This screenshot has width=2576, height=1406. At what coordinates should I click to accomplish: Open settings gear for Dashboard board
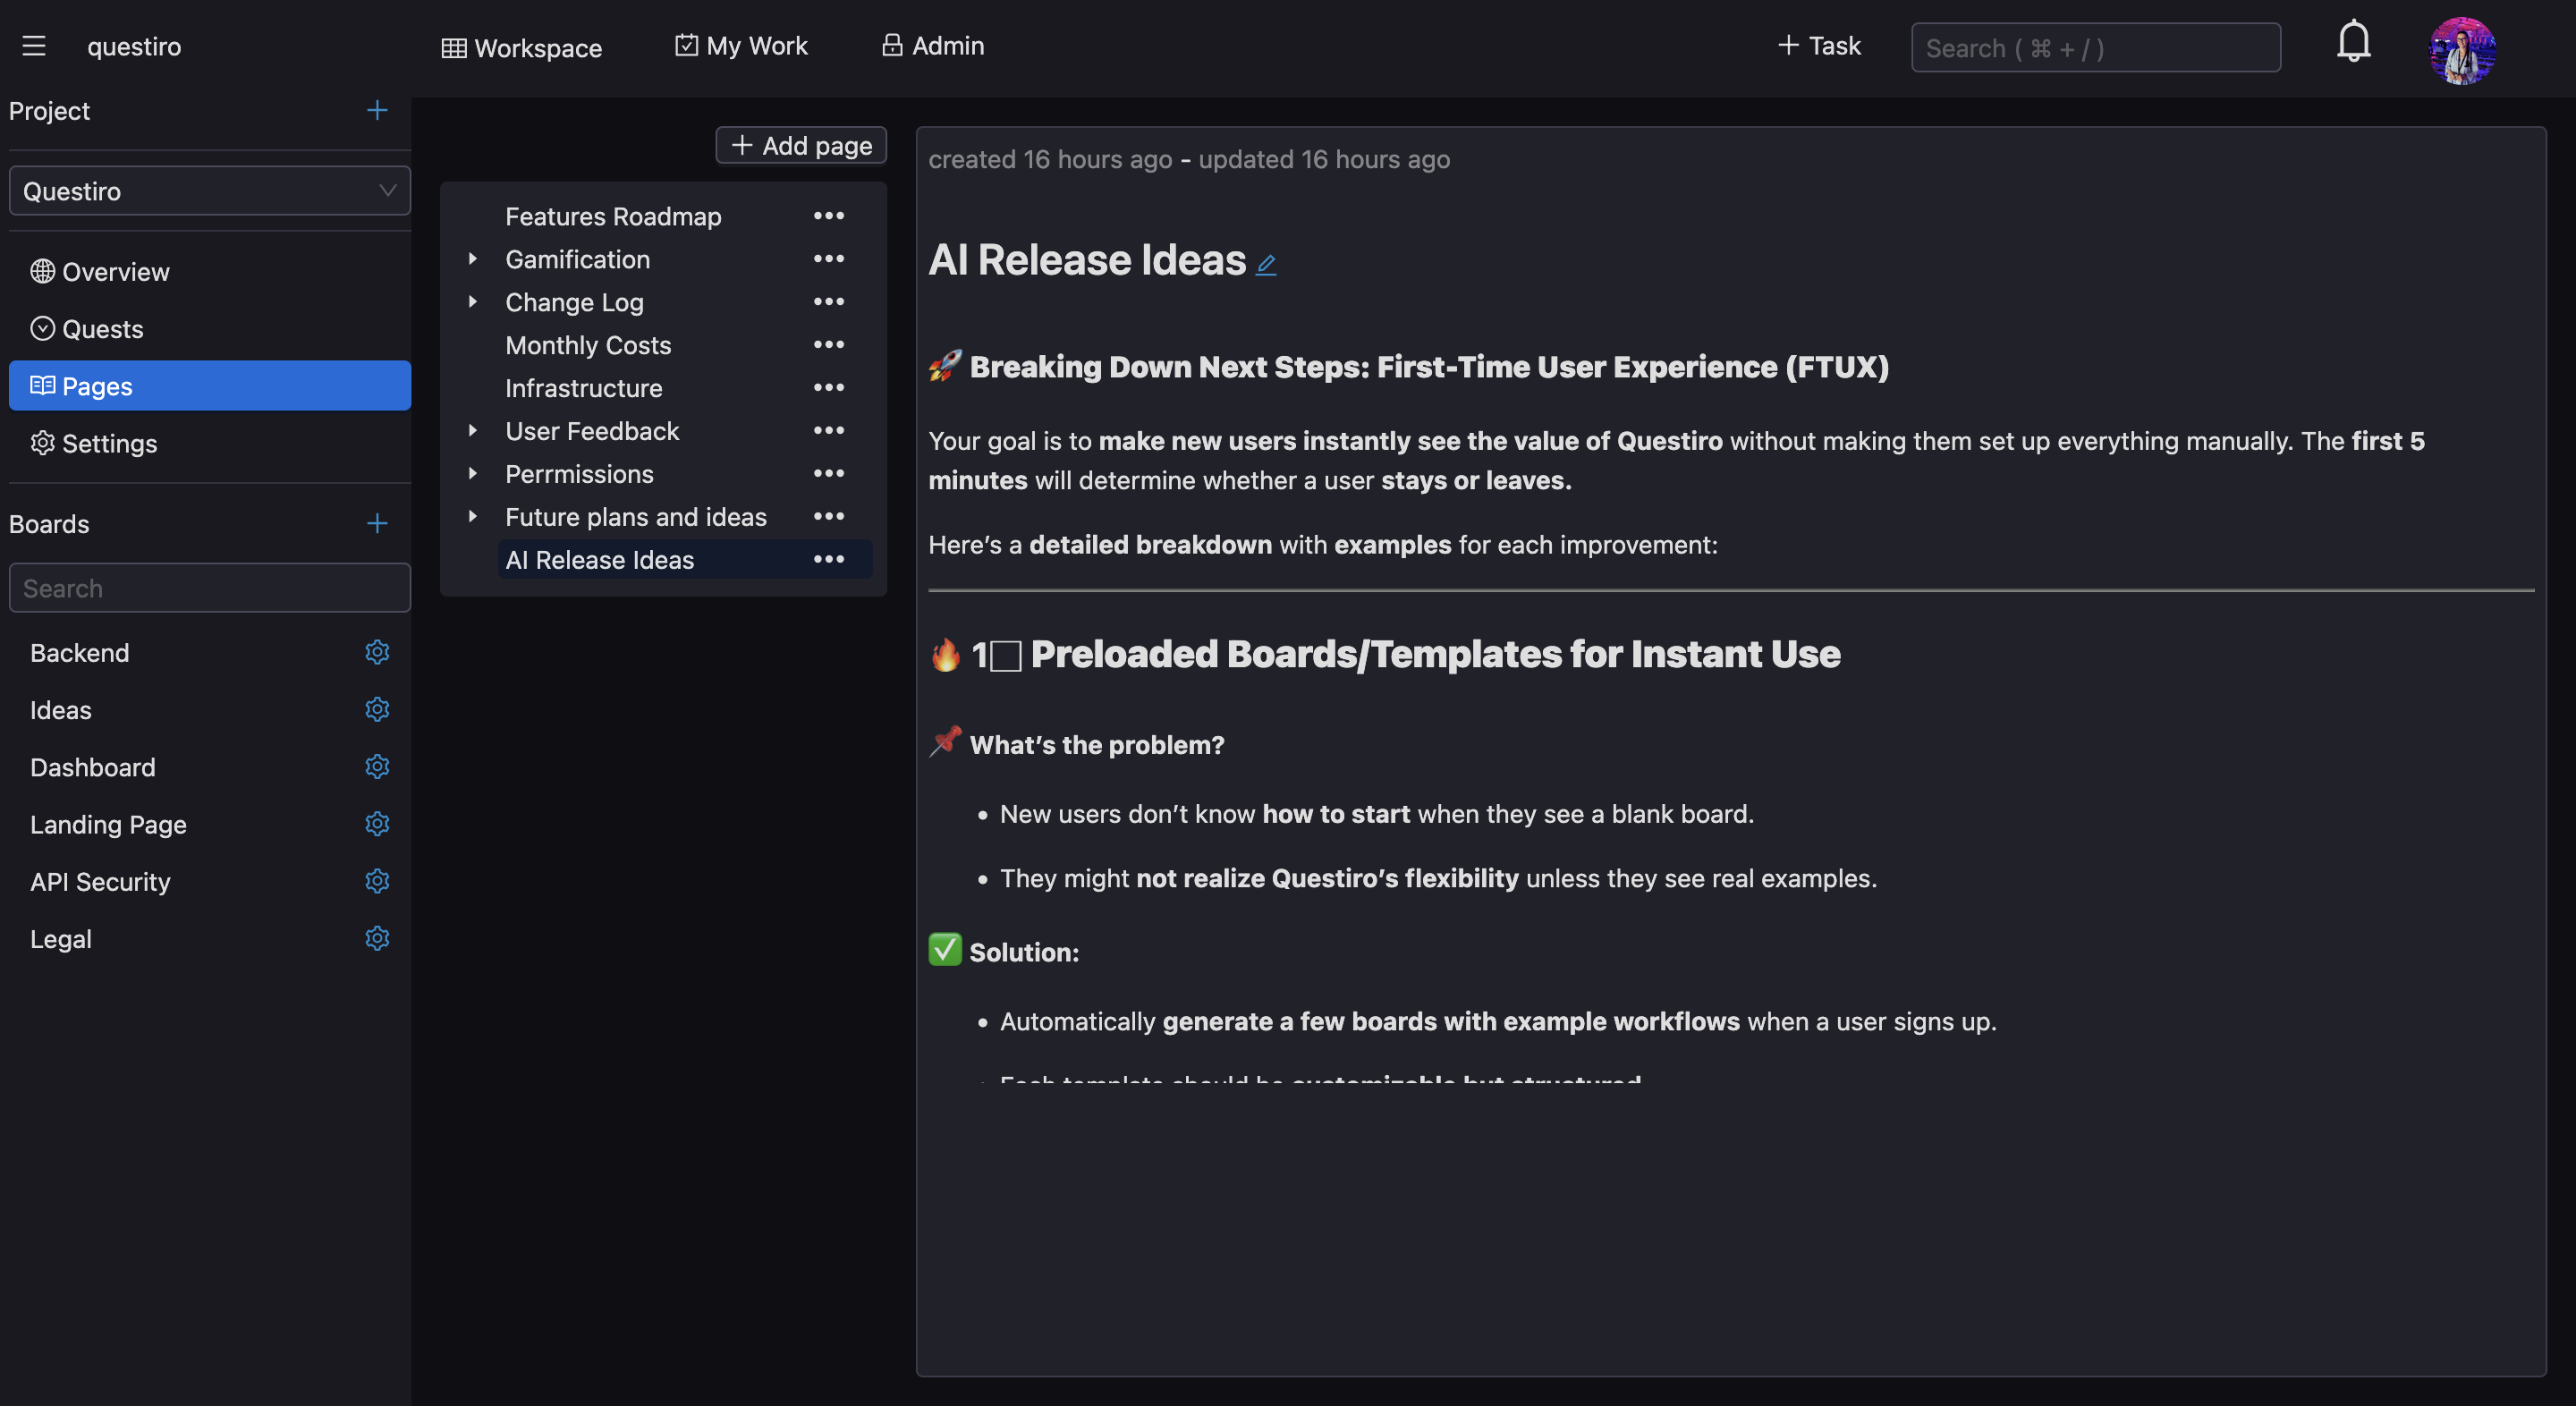(x=377, y=766)
